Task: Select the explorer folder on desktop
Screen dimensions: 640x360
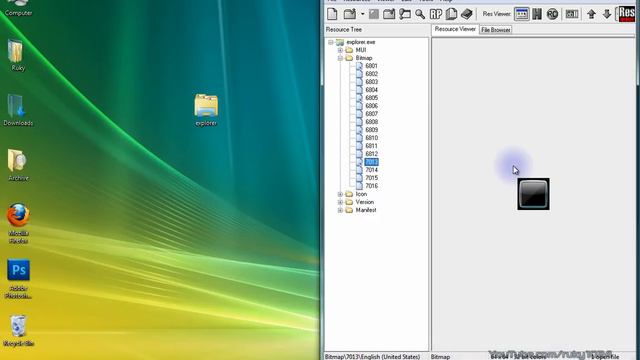Action: click(x=206, y=111)
